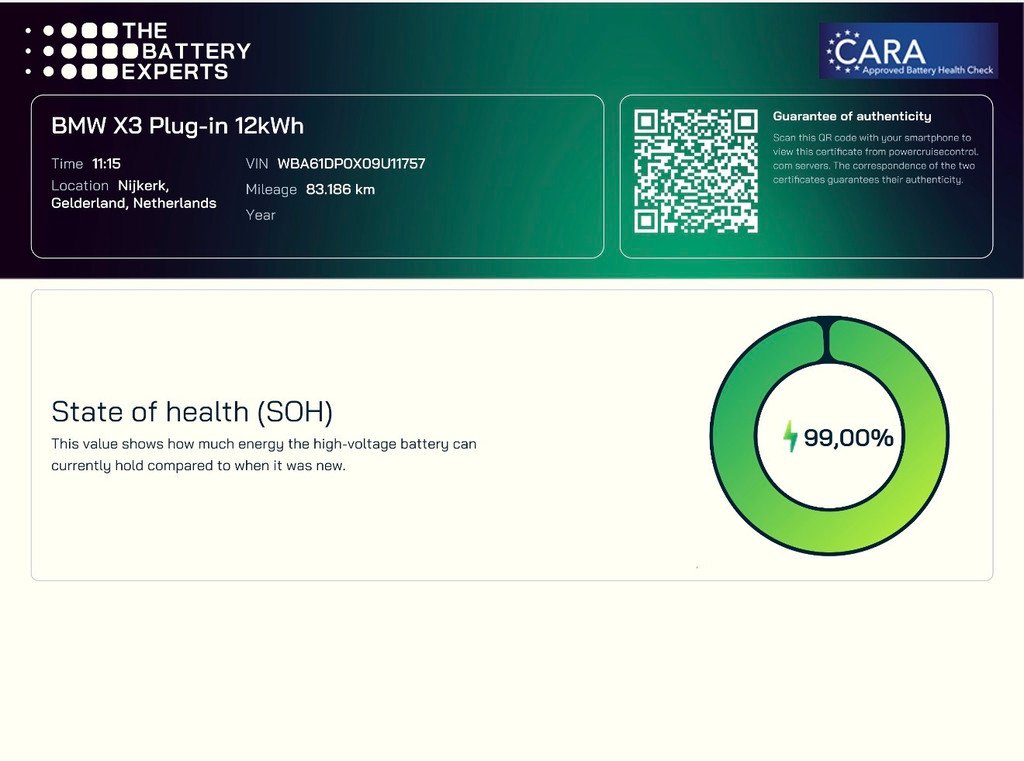Viewport: 1024px width, 761px height.
Task: Click the location Nijkerk, Gelderland, Netherlands
Action: point(134,194)
